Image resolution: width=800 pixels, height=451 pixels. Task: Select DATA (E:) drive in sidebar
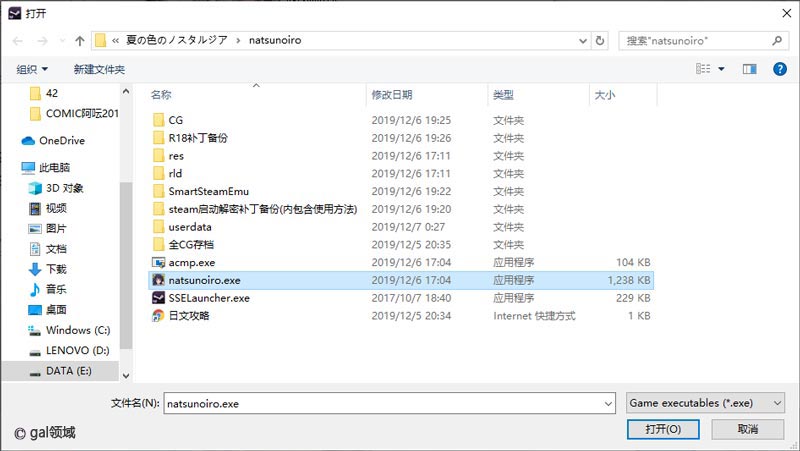pyautogui.click(x=70, y=370)
